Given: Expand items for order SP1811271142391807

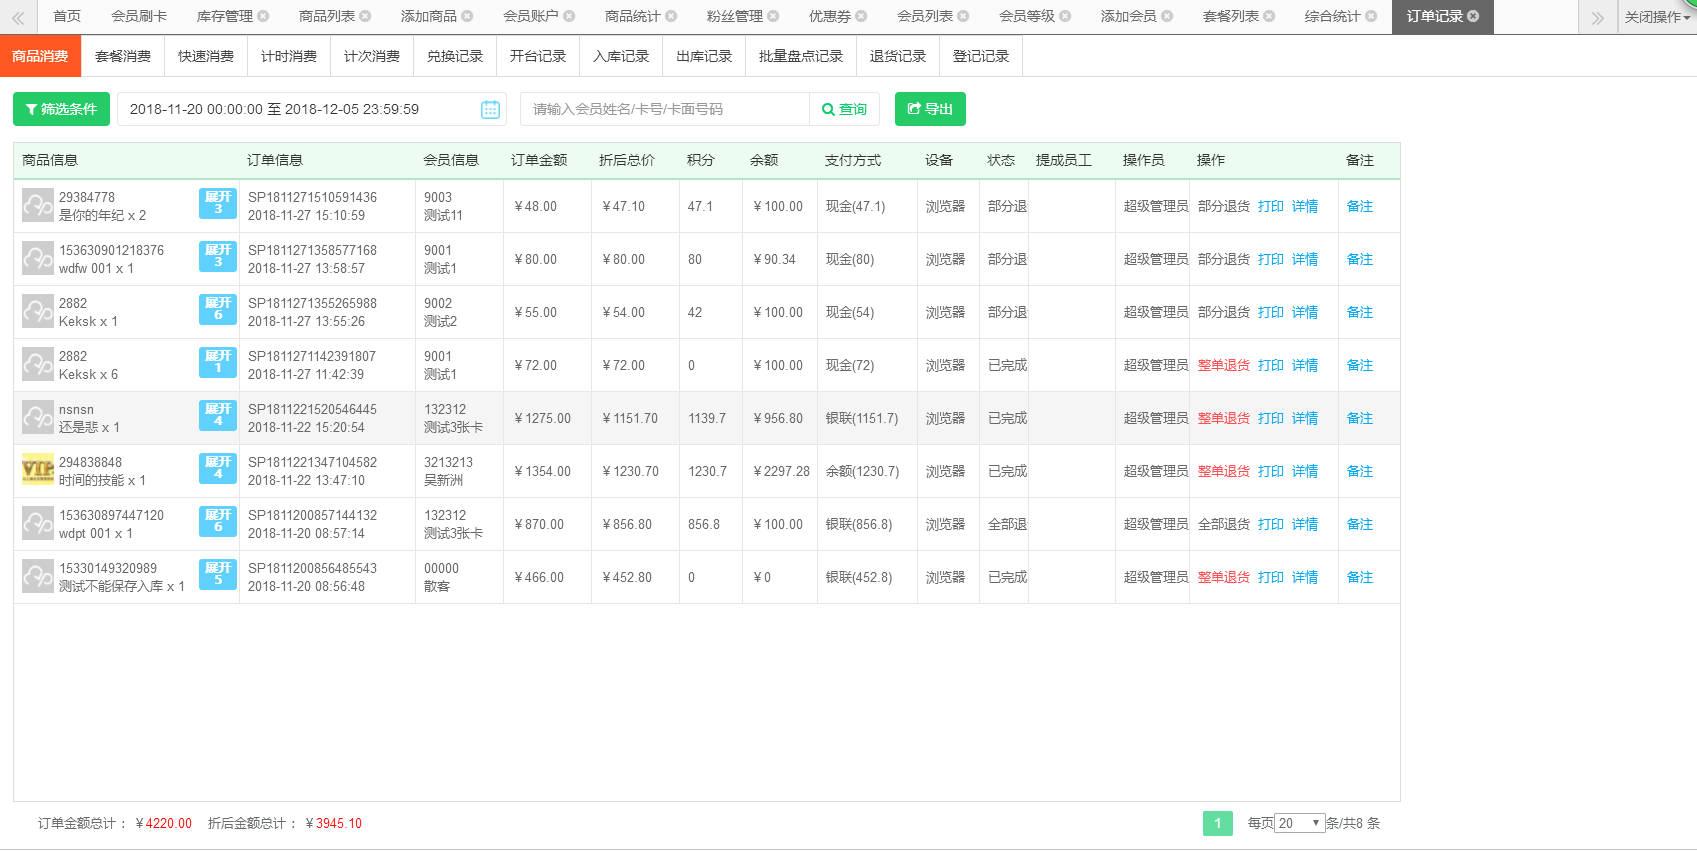Looking at the screenshot, I should pyautogui.click(x=218, y=362).
